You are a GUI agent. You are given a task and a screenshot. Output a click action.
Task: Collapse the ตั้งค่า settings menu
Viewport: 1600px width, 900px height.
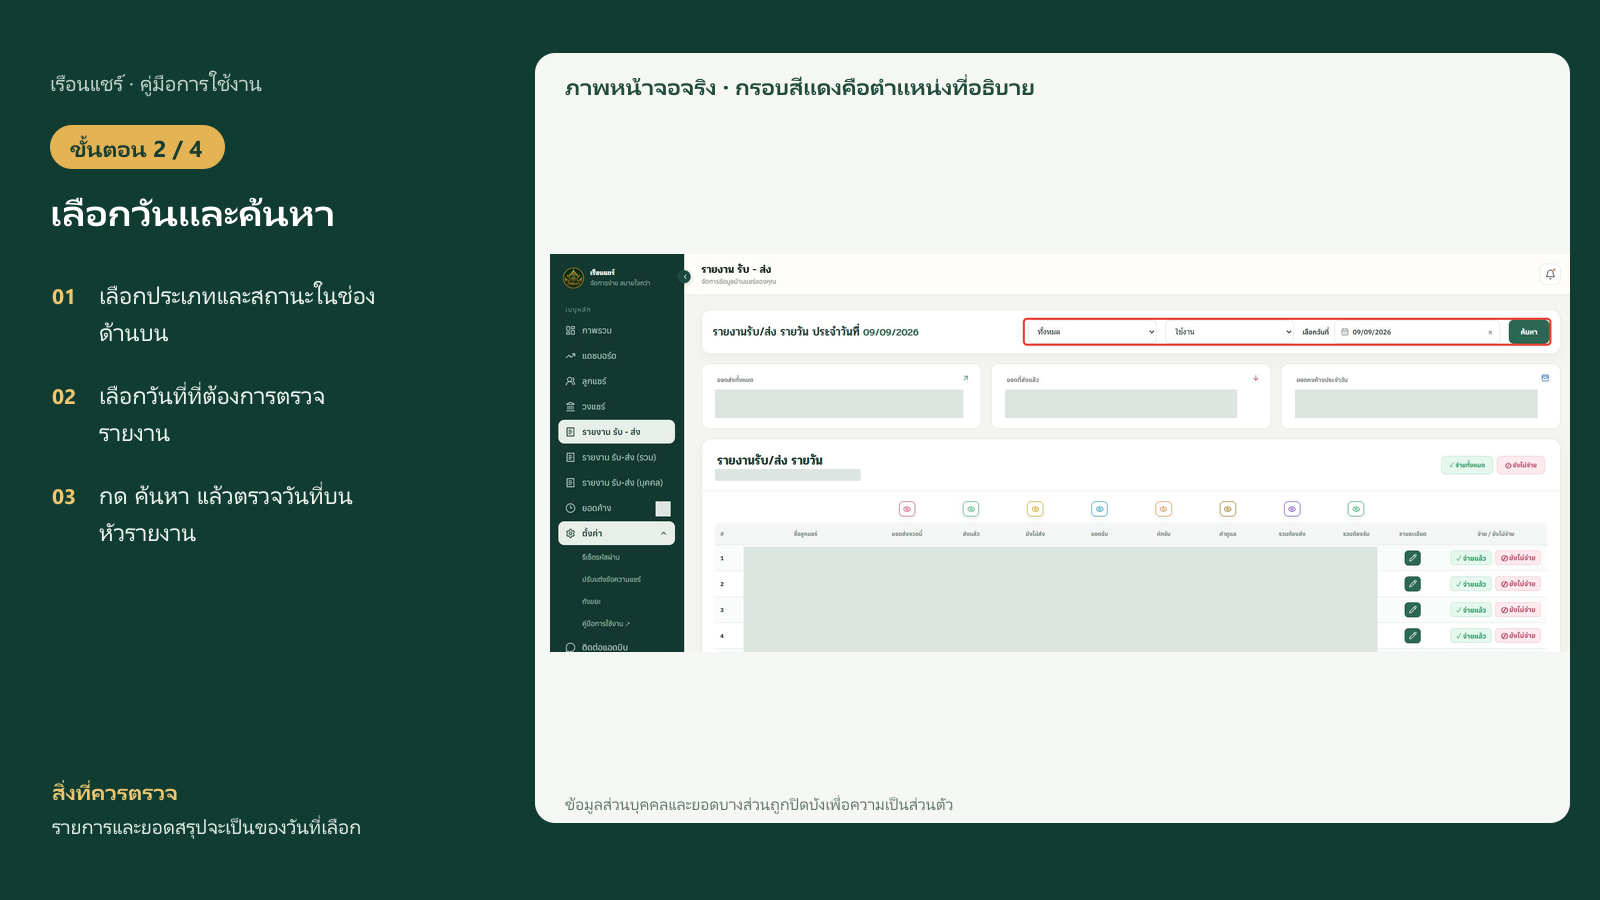point(616,533)
